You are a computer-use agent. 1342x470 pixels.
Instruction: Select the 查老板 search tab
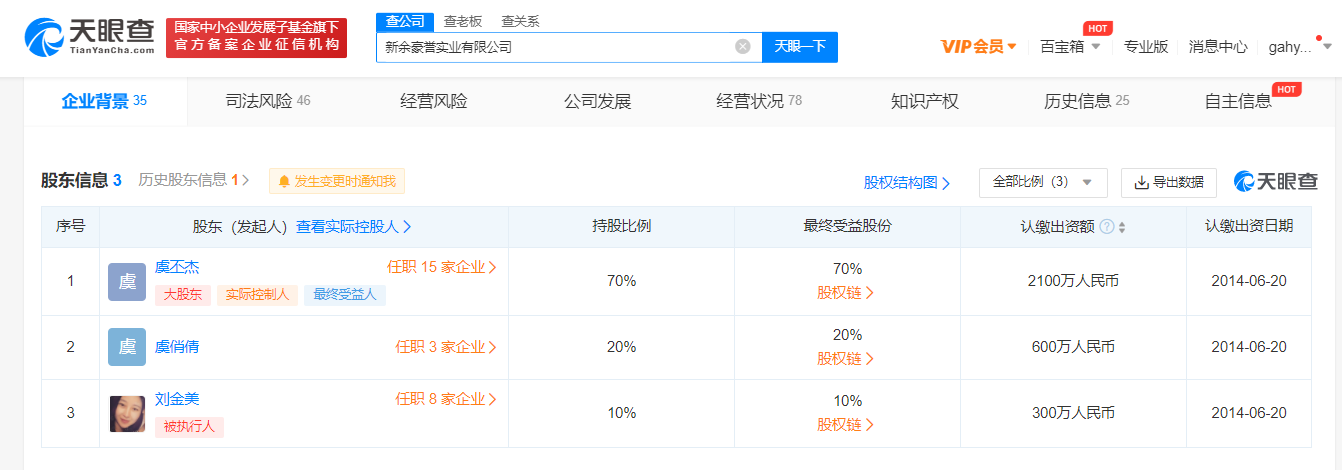[x=463, y=21]
